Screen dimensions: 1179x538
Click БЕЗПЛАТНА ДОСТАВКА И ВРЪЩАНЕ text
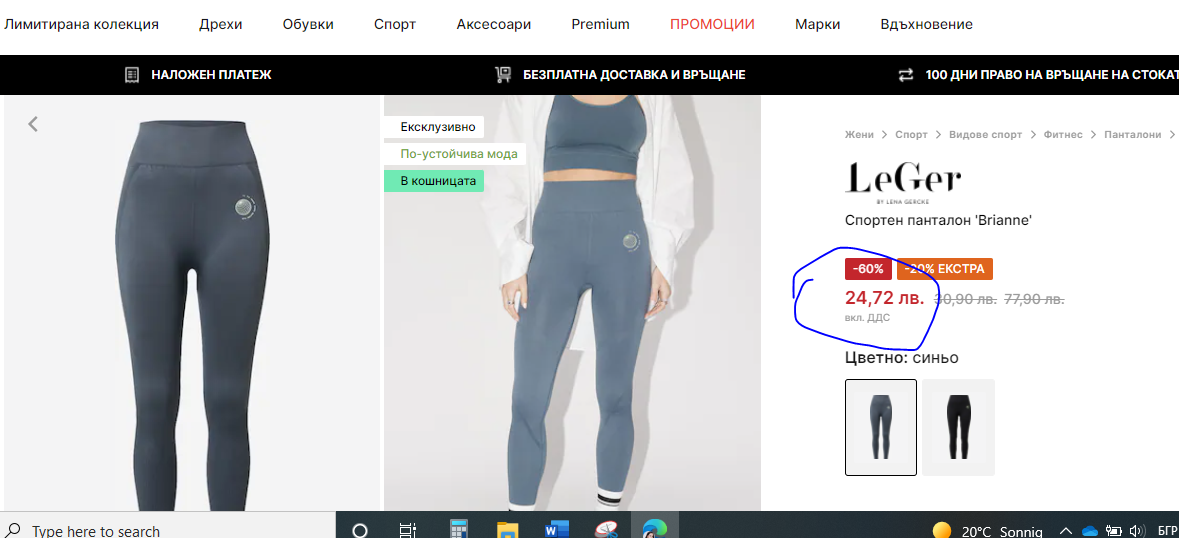click(634, 74)
